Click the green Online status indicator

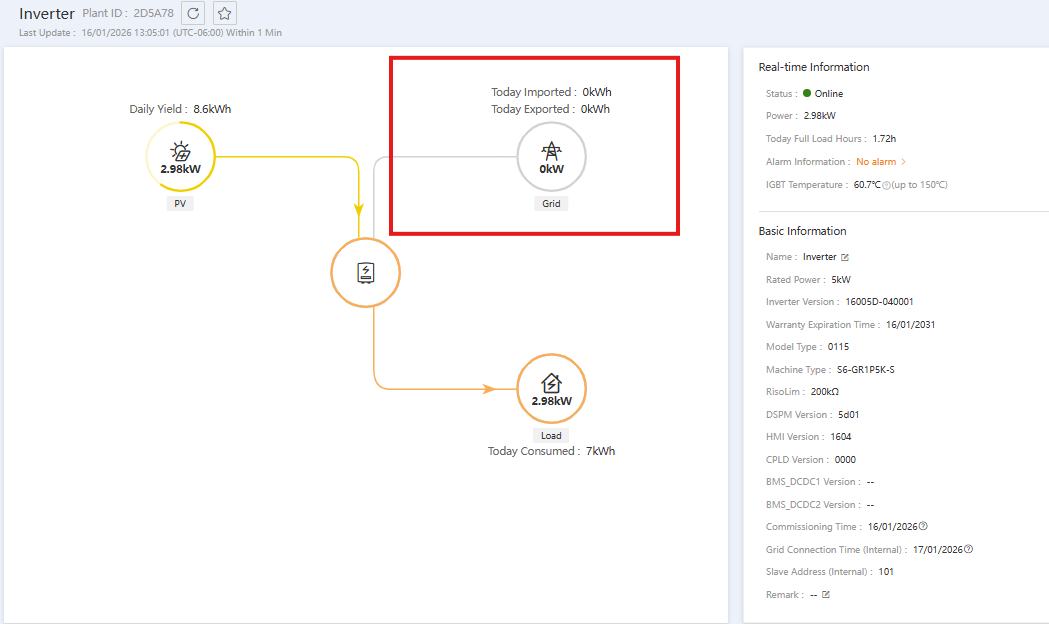tap(807, 94)
